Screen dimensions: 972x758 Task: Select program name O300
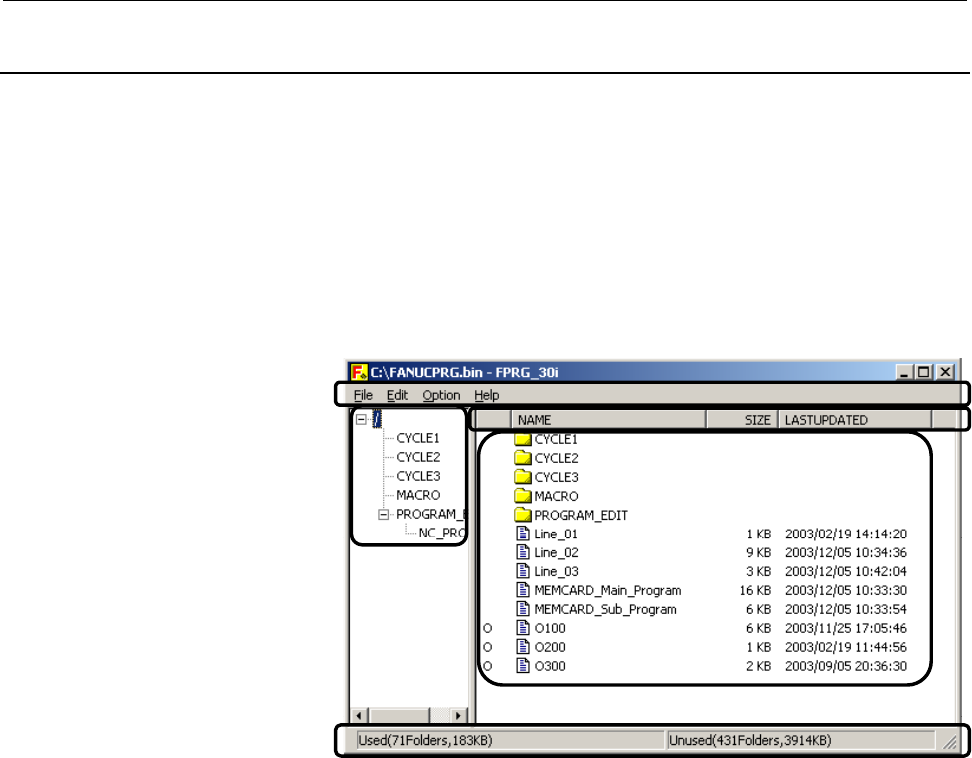[550, 666]
